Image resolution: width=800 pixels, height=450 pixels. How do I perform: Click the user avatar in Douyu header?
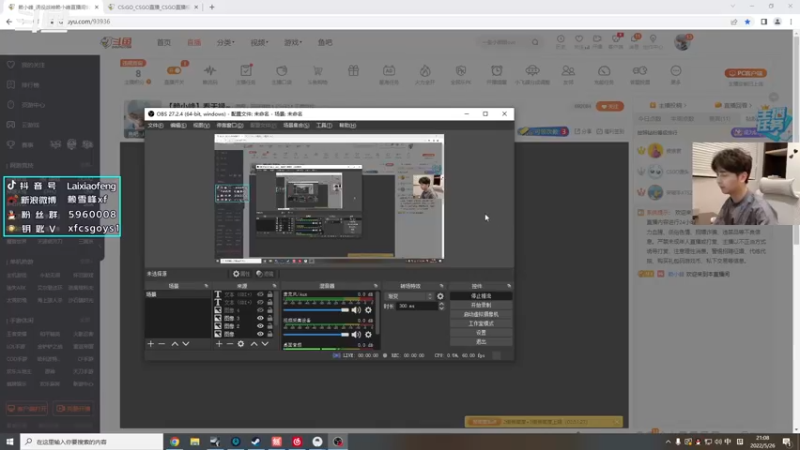[x=682, y=42]
